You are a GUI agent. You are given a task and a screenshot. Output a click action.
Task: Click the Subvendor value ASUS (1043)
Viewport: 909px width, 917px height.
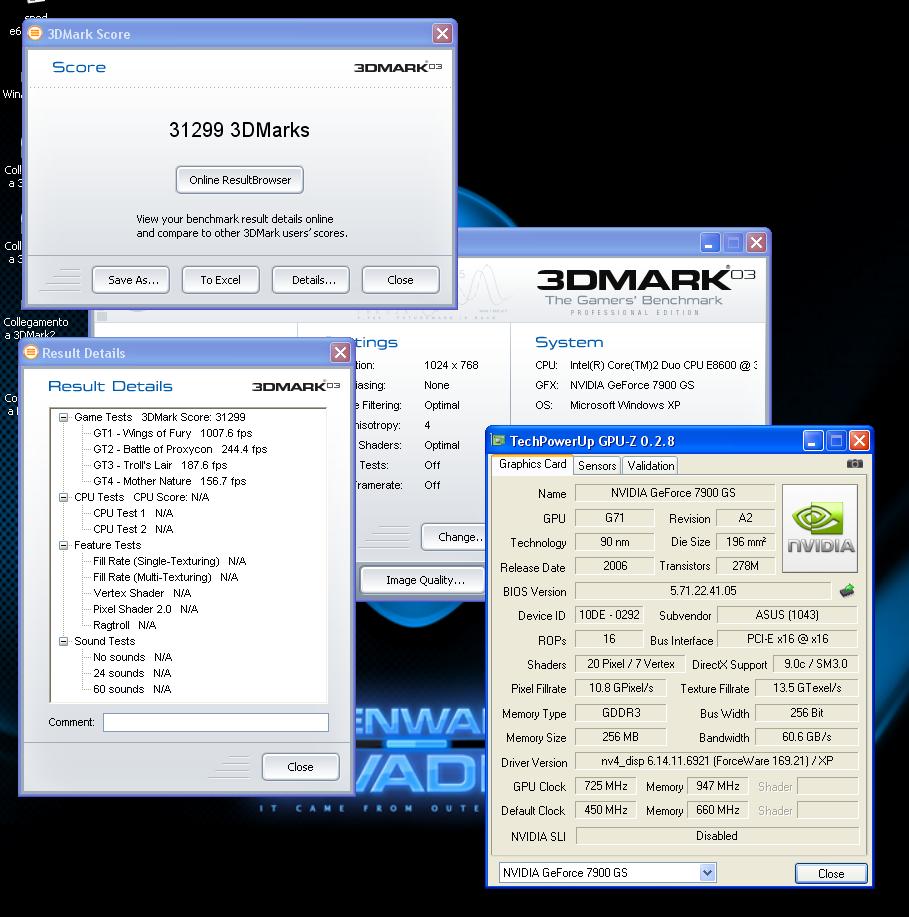[x=787, y=615]
